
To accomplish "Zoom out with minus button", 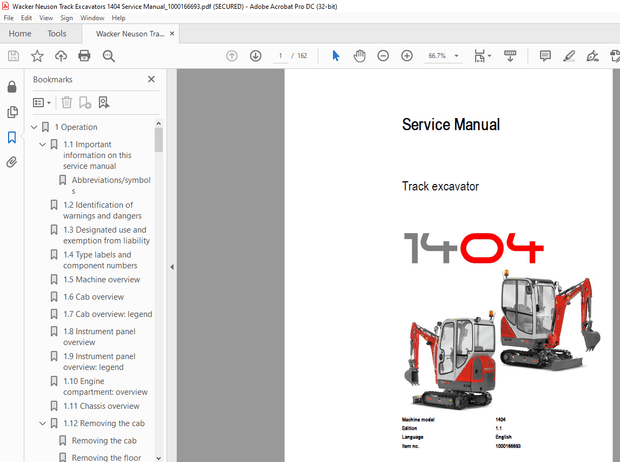I will (x=383, y=56).
